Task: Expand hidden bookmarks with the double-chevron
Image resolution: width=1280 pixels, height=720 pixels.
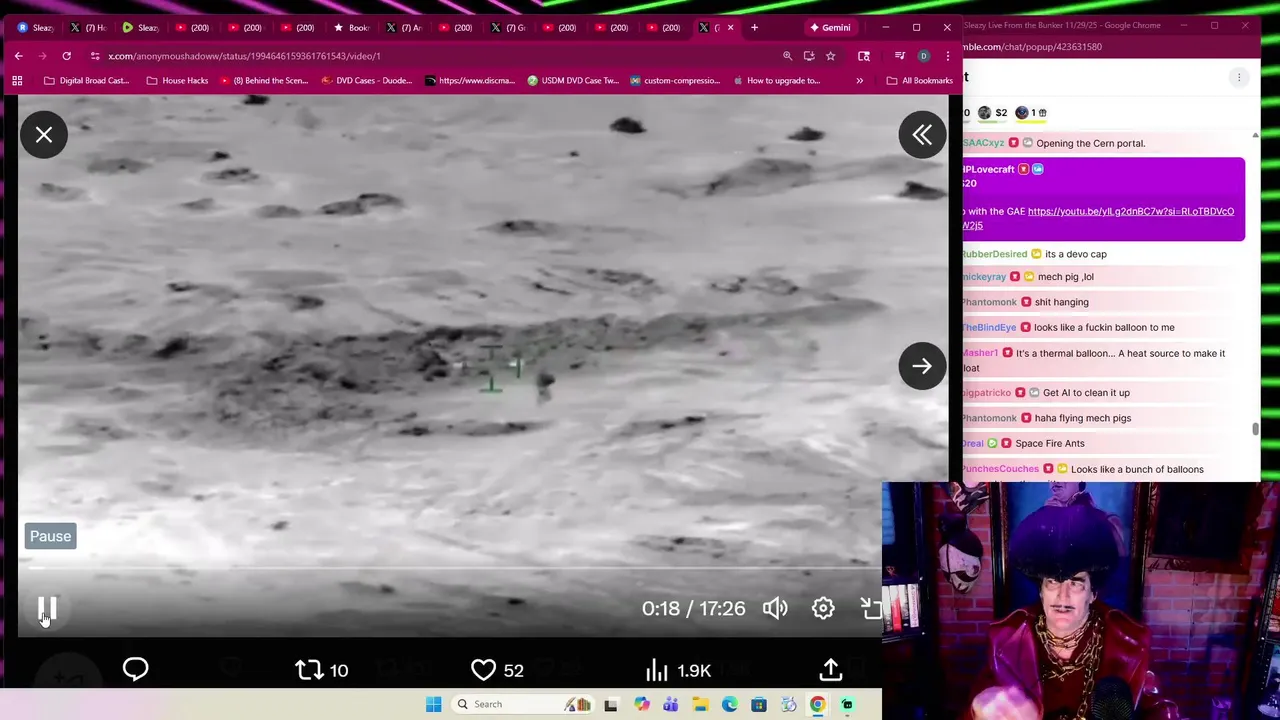Action: click(x=859, y=81)
